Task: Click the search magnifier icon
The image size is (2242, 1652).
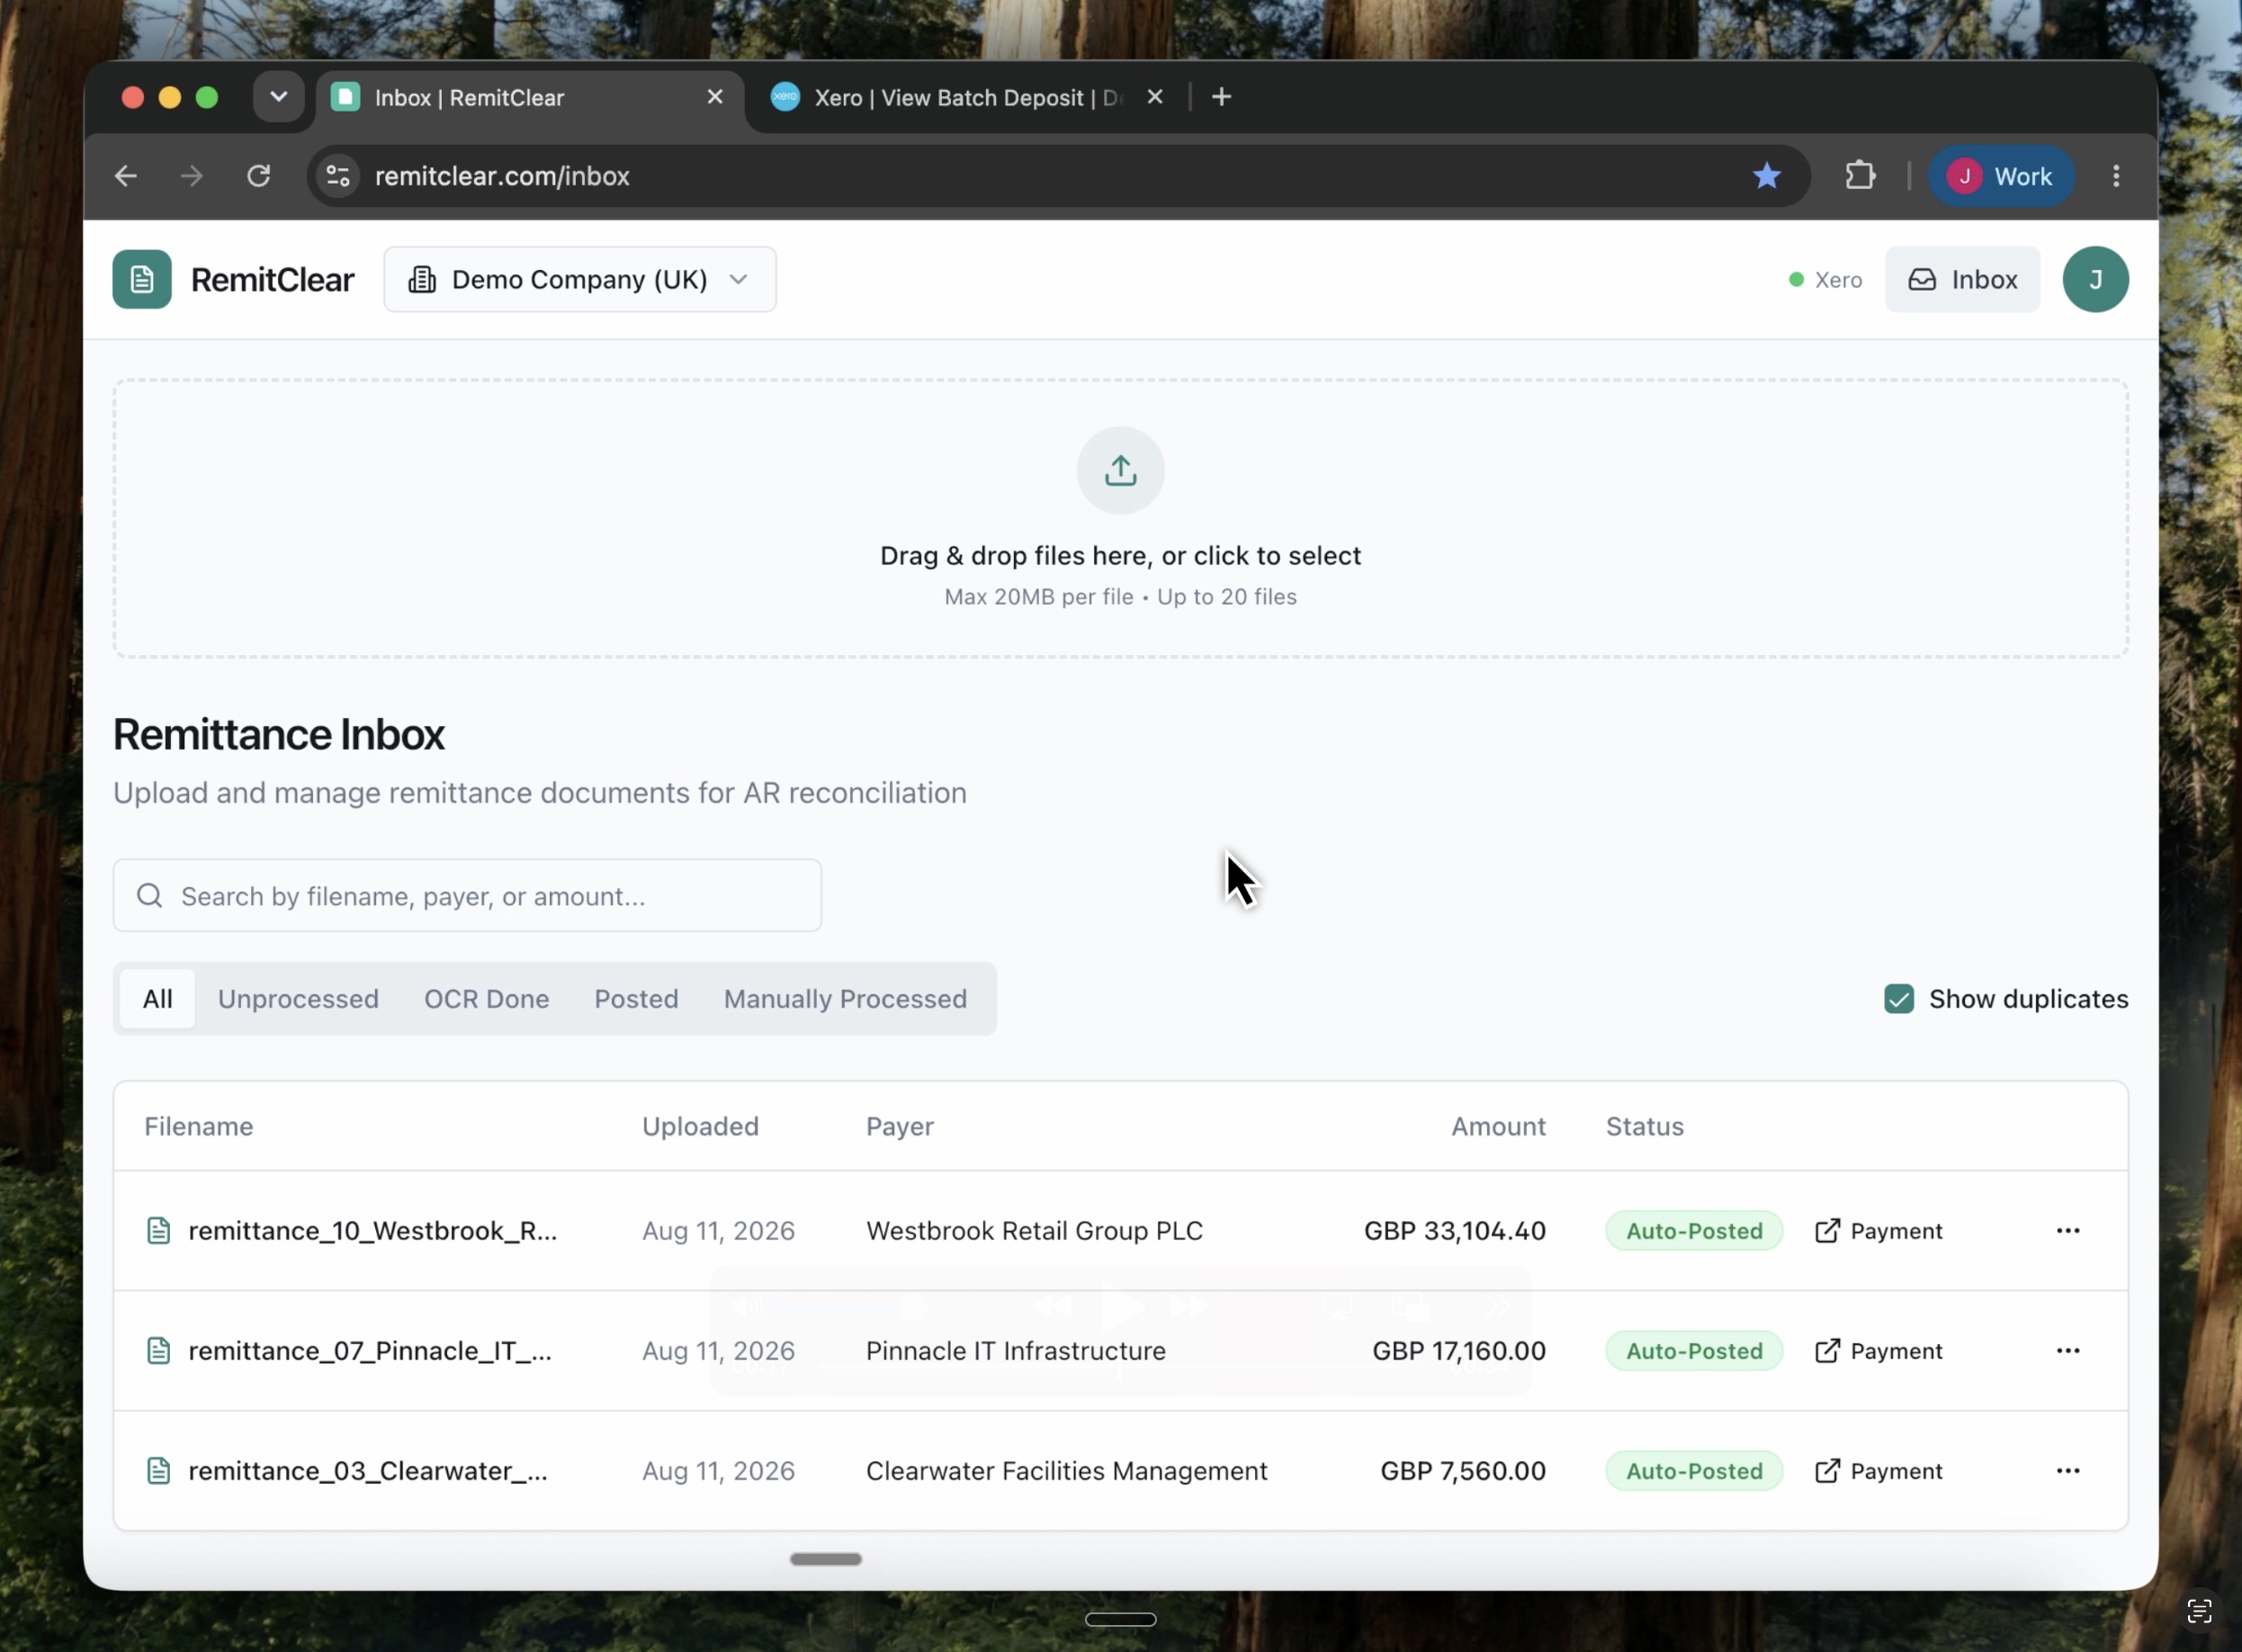Action: (x=150, y=896)
